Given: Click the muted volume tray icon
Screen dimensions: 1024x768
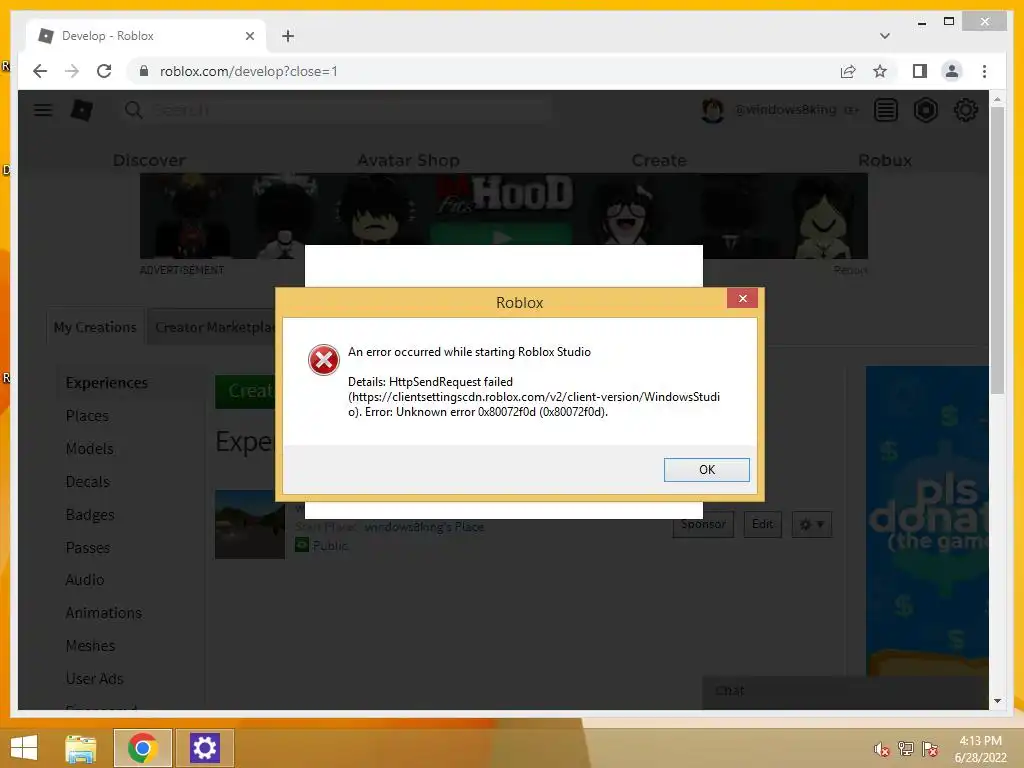Looking at the screenshot, I should [x=882, y=749].
